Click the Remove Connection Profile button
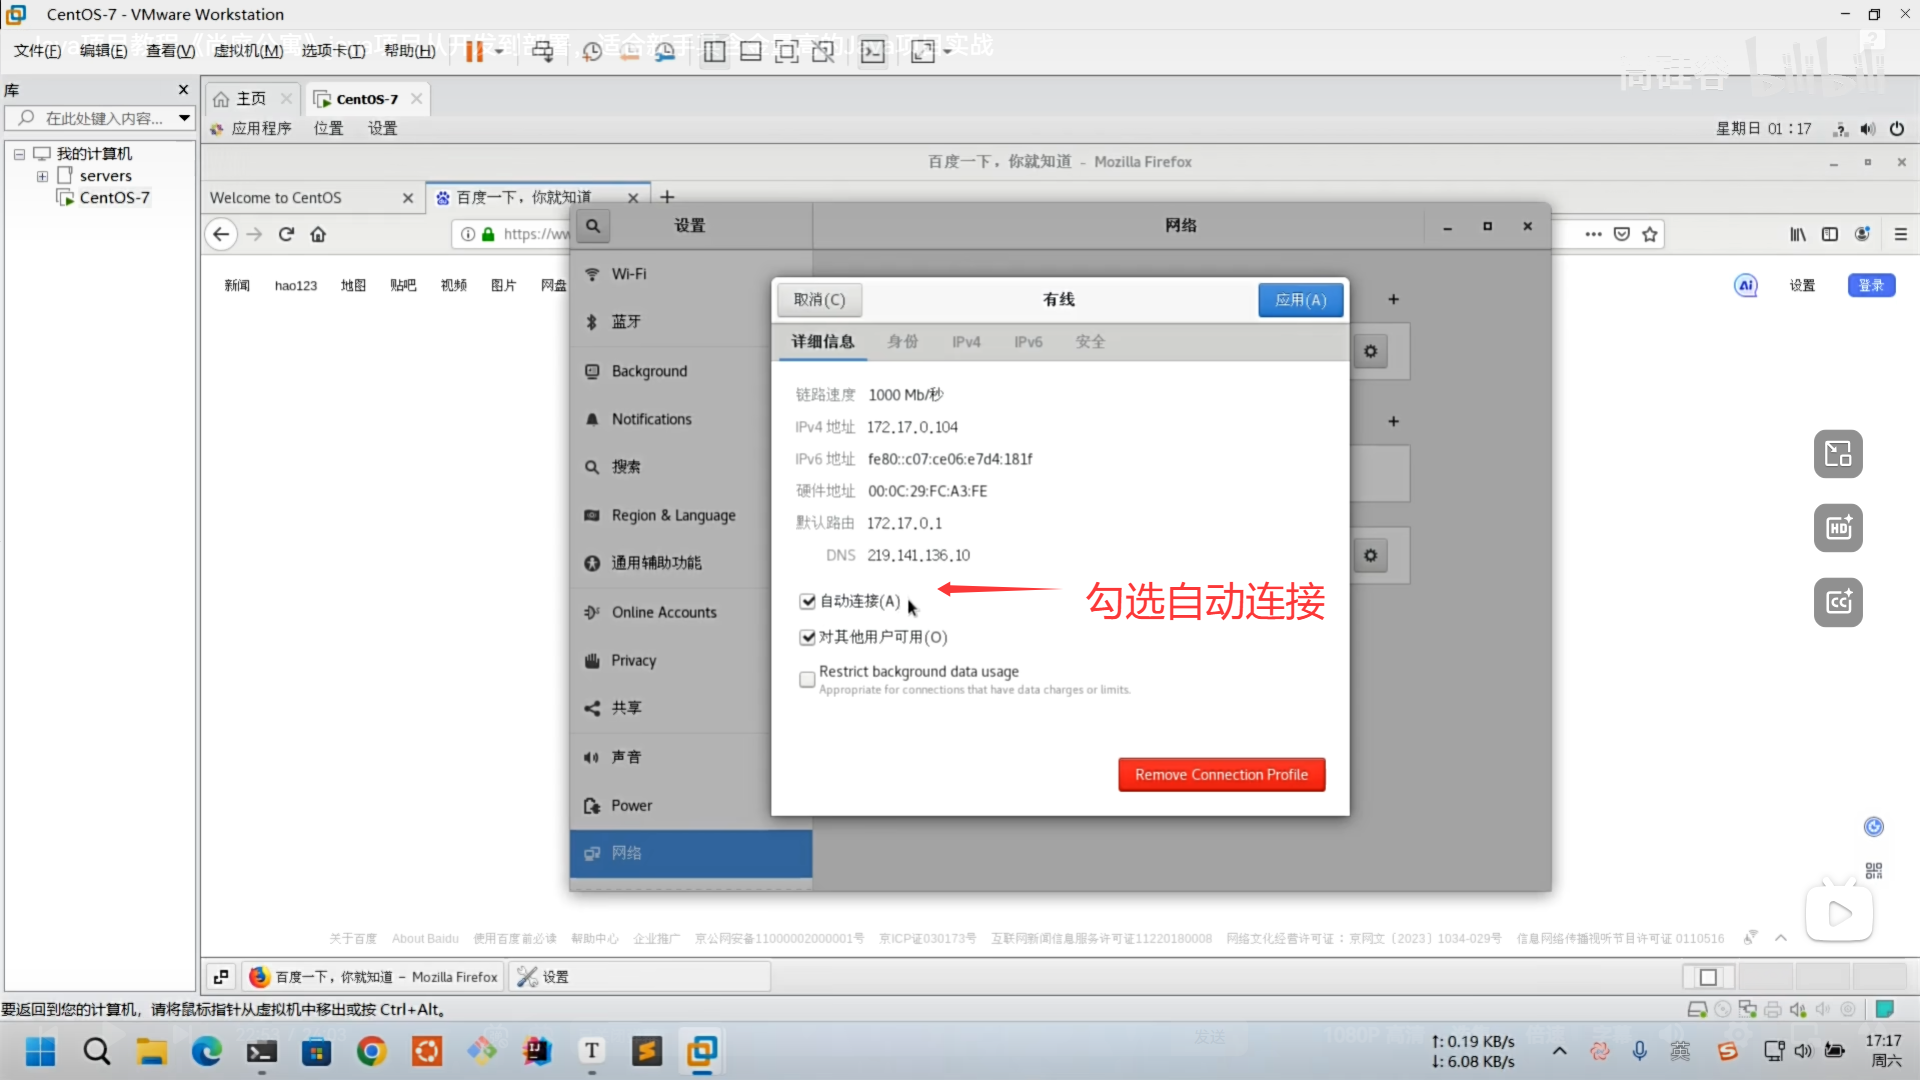 pyautogui.click(x=1221, y=775)
